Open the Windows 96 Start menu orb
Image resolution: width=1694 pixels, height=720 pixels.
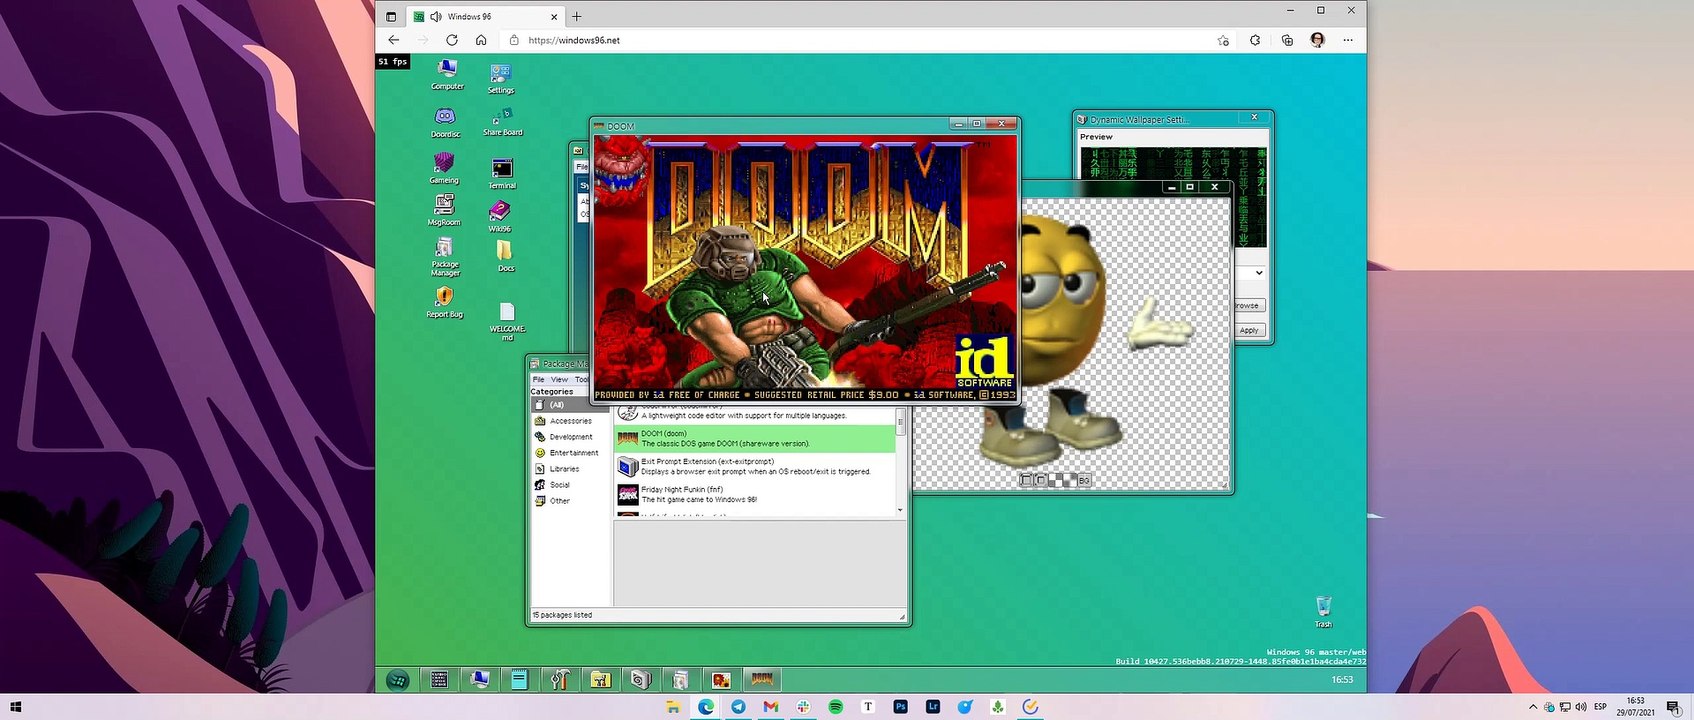397,680
